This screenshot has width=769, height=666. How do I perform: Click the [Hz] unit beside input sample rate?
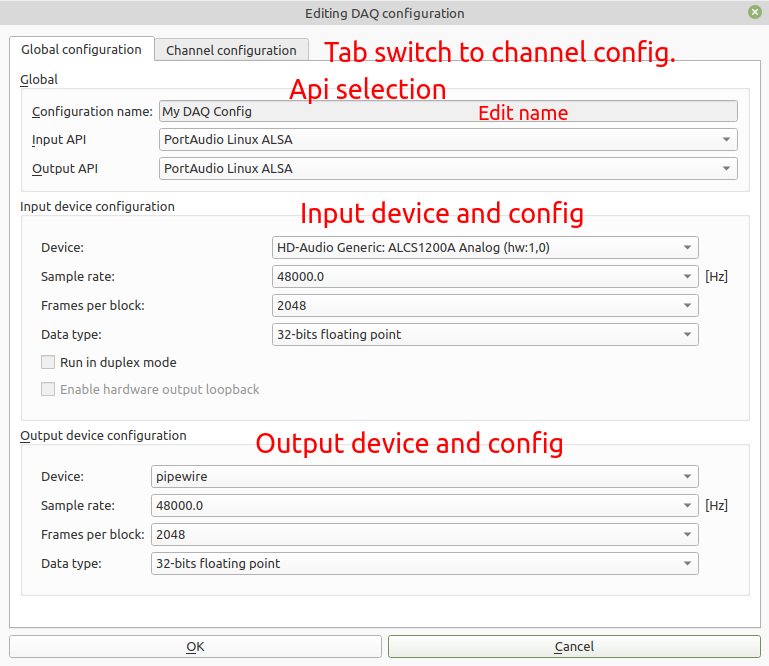(x=717, y=277)
